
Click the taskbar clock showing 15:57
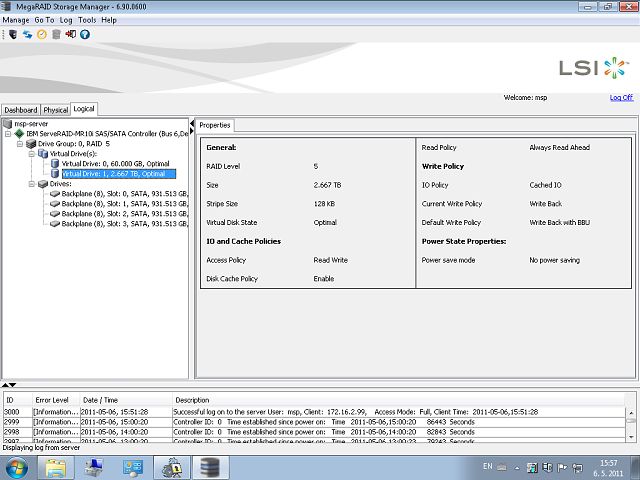[608, 468]
